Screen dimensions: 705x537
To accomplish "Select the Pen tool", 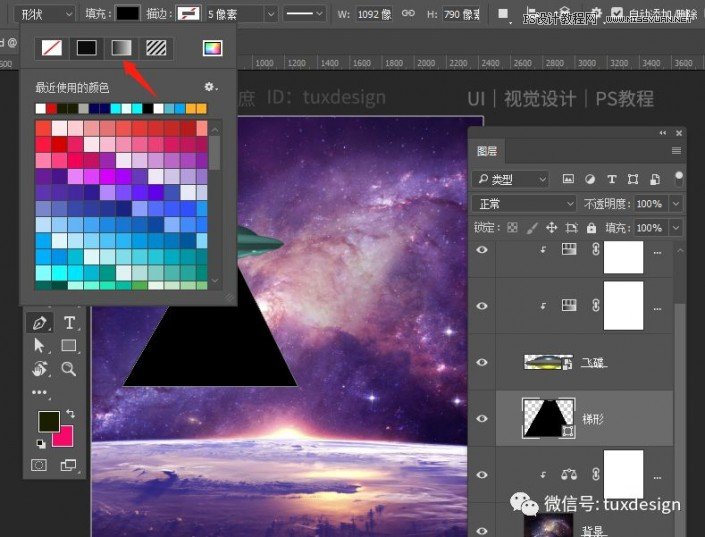I will pyautogui.click(x=40, y=322).
